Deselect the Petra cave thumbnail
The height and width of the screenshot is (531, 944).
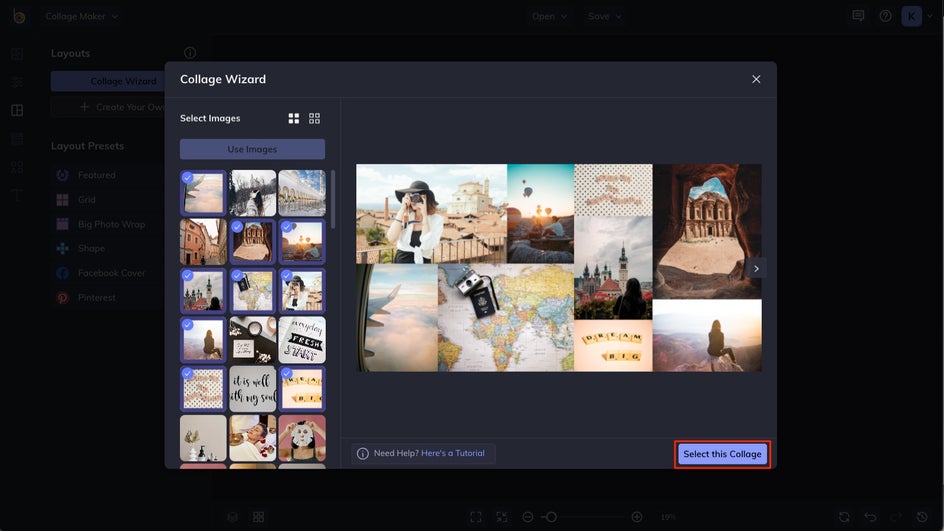(253, 242)
